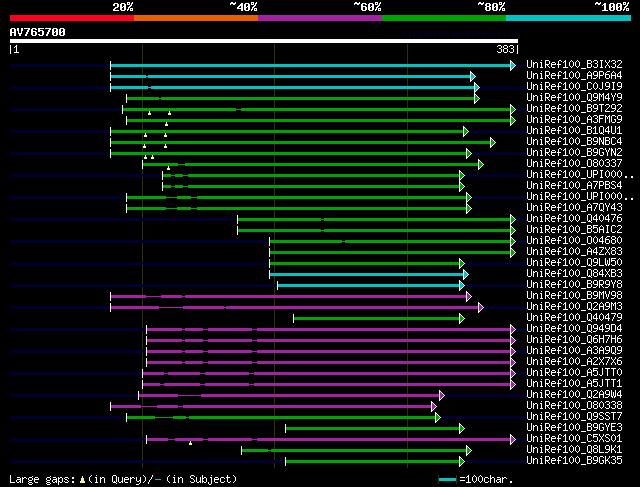Select the UniRef100_O80338 label
Viewport: 640px width, 487px height.
pyautogui.click(x=574, y=406)
